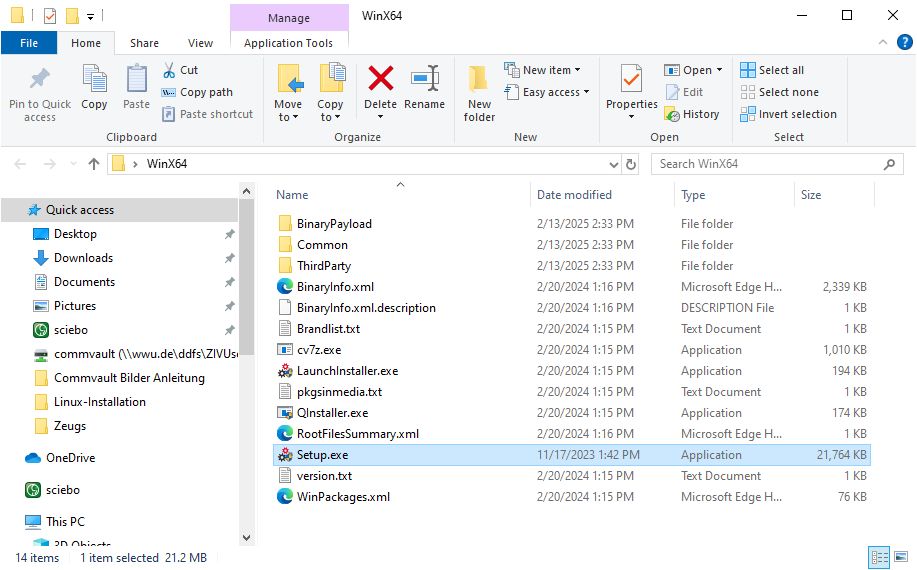The height and width of the screenshot is (570, 917).
Task: Refresh the WinX64 folder view
Action: coord(631,164)
